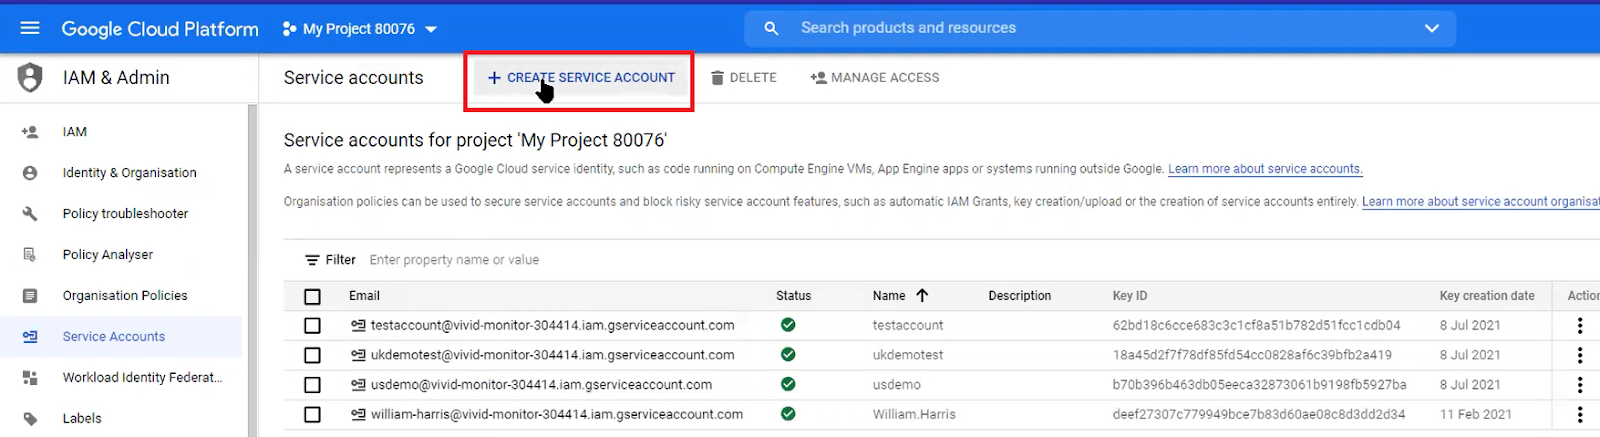Open william-harris@vivid-monitor email link
The image size is (1600, 437).
point(557,414)
